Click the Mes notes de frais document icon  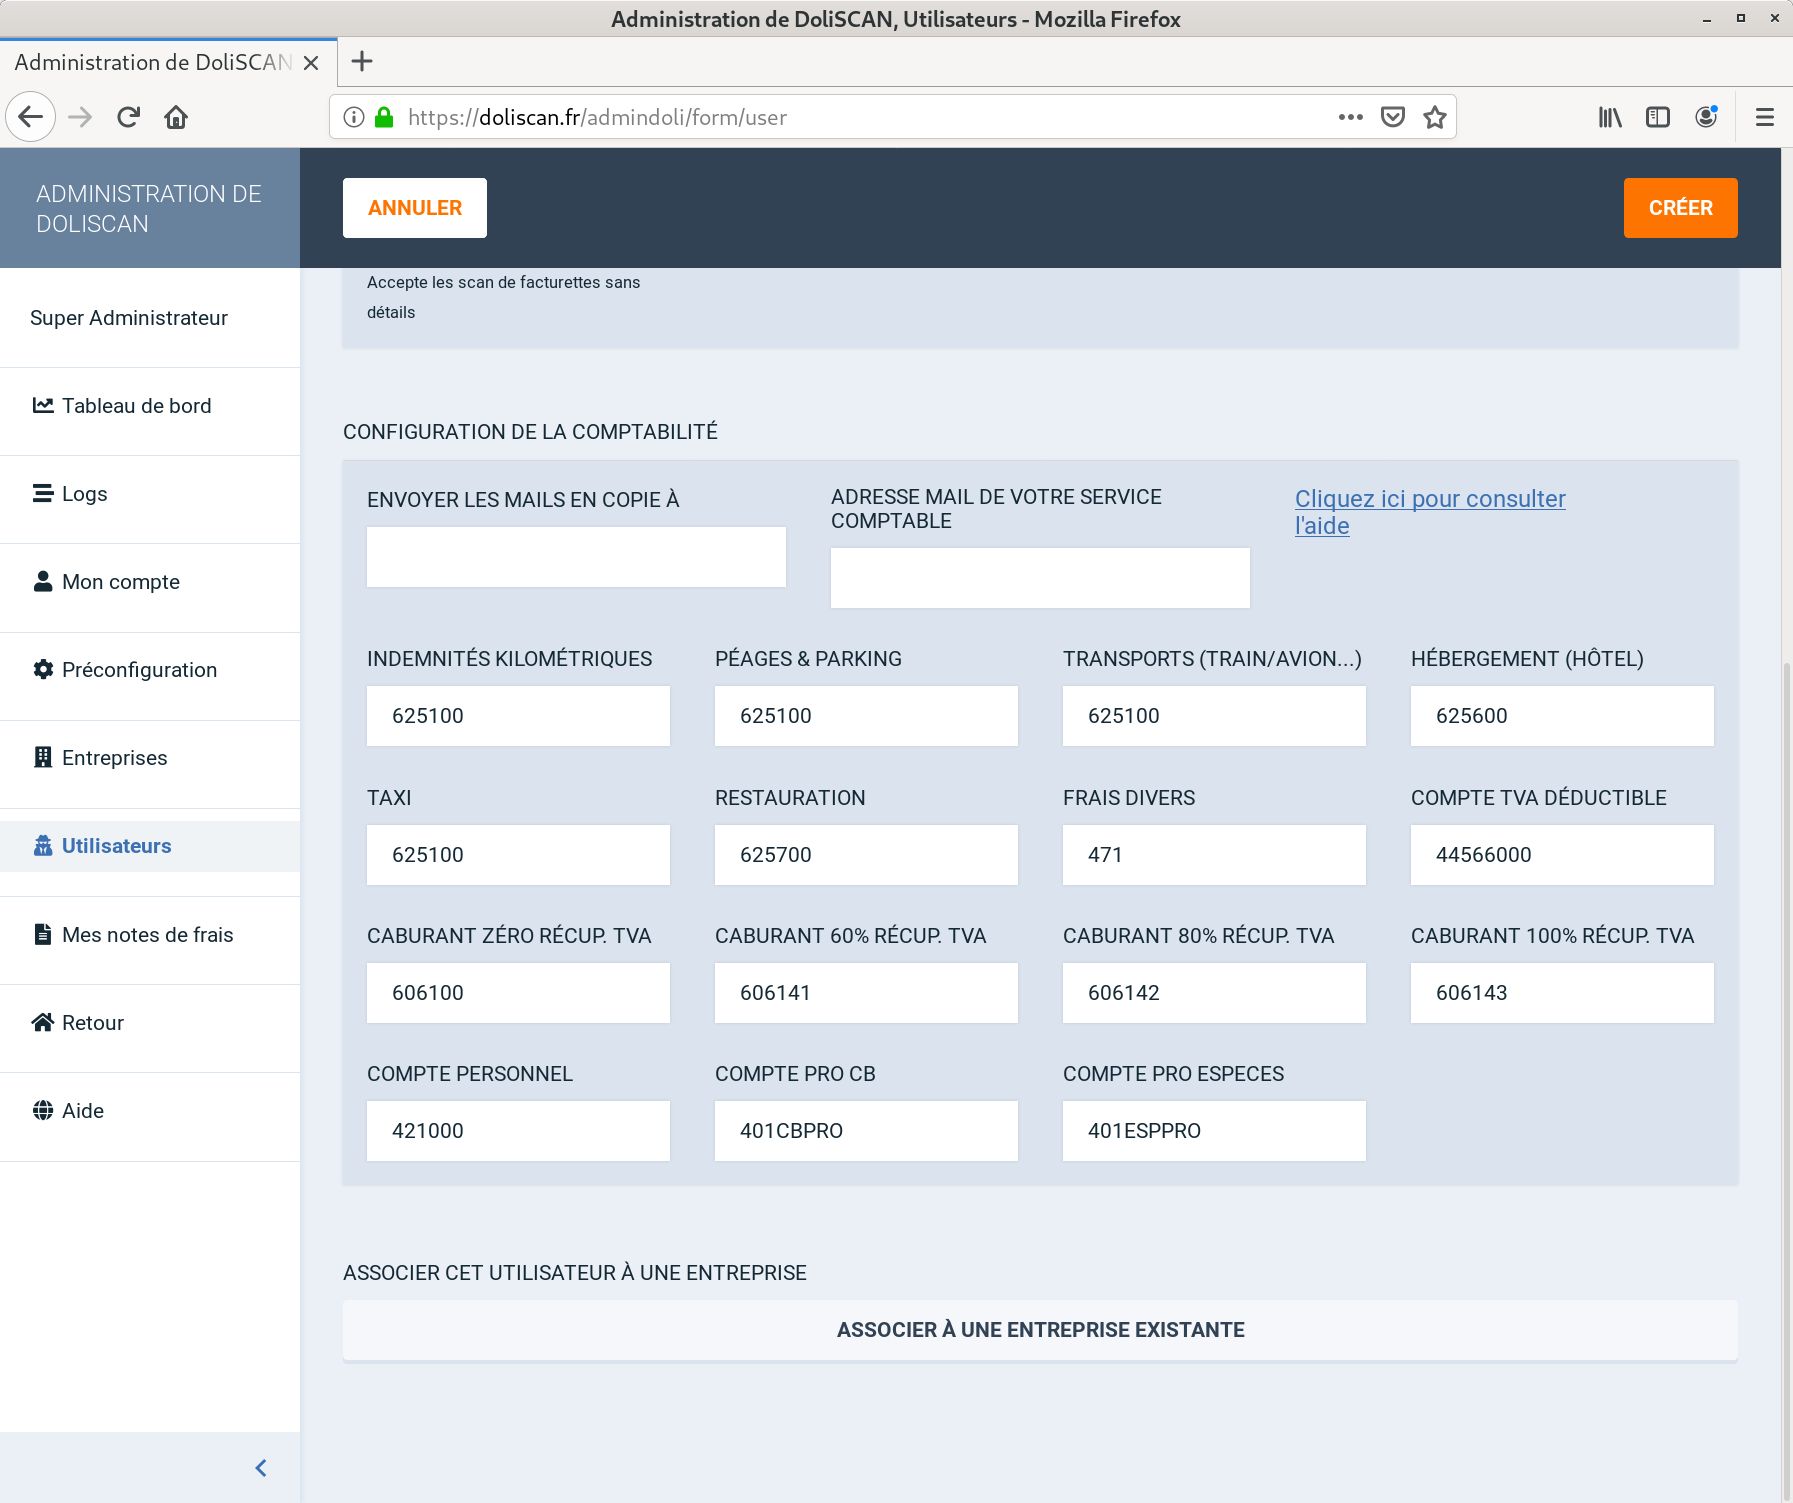pos(42,934)
